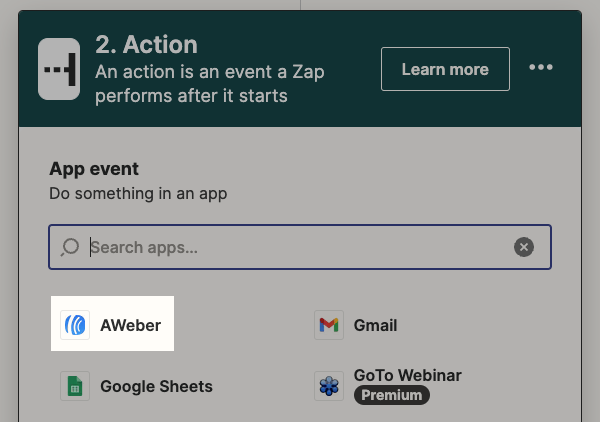Viewport: 600px width, 422px height.
Task: Clear the search apps field
Action: pyautogui.click(x=524, y=247)
